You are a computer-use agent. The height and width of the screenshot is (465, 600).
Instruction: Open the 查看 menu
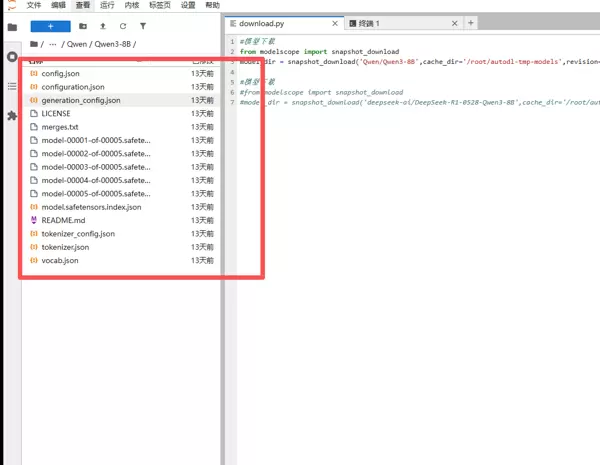84,5
